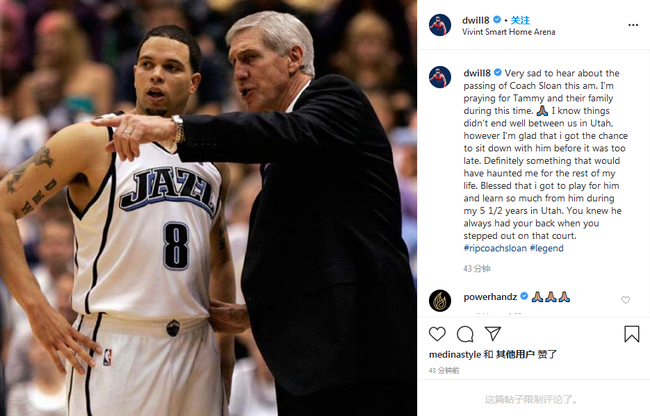Open the Vivint Smart Home Arena location
650x416 pixels.
point(509,32)
